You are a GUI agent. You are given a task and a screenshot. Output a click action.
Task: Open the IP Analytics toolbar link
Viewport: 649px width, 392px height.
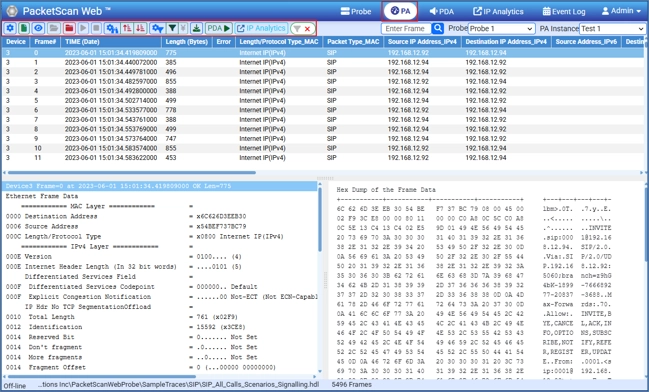[x=262, y=28]
